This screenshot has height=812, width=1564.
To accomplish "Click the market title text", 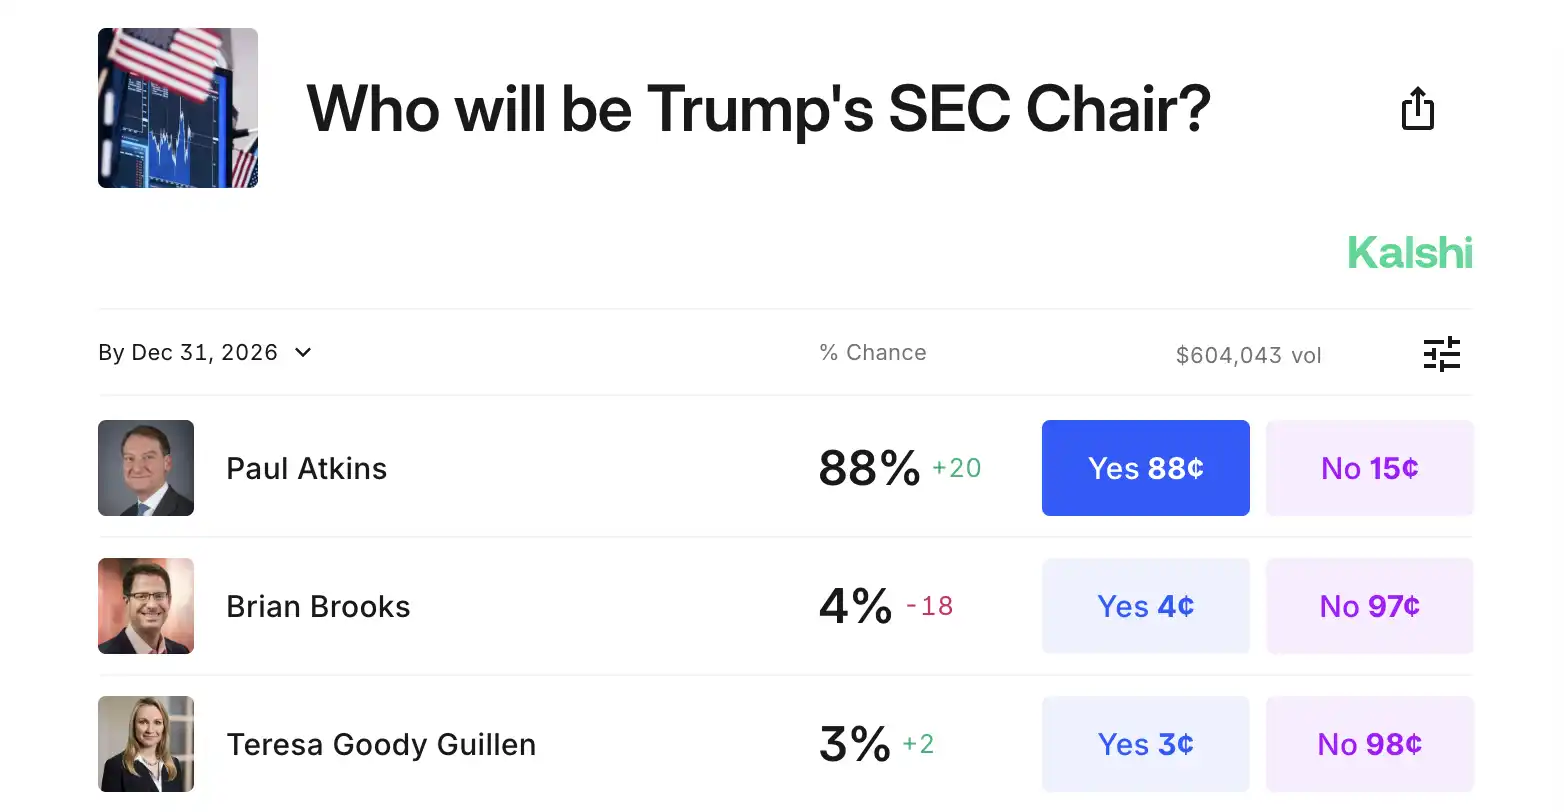I will (x=760, y=108).
